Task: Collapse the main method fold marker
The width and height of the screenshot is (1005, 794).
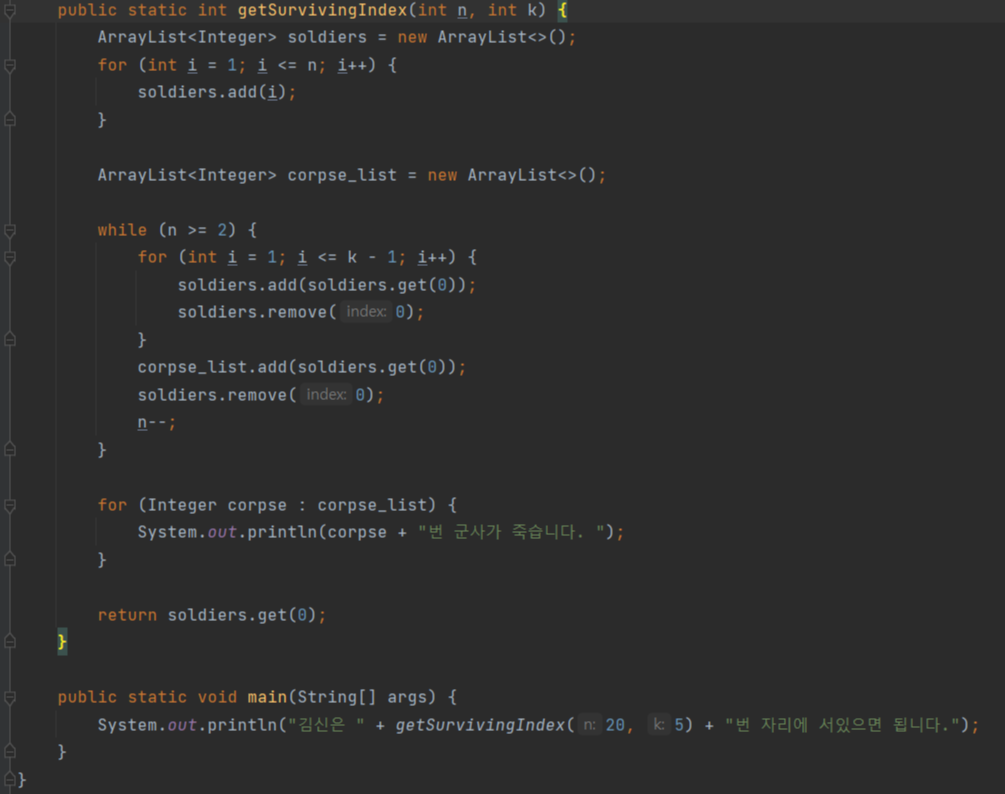Action: (10, 697)
